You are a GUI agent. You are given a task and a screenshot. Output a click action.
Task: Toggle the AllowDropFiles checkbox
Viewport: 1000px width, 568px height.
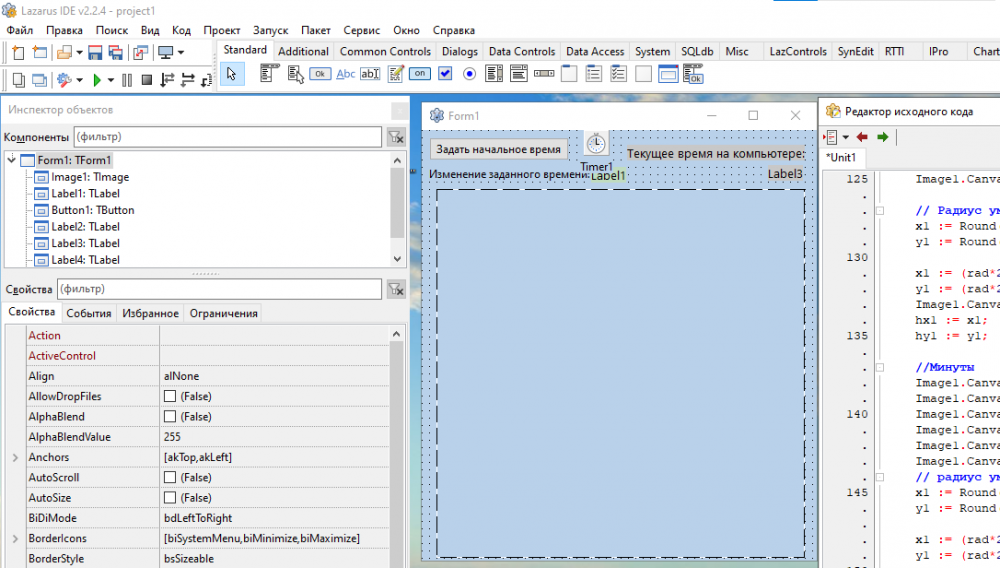click(x=170, y=397)
